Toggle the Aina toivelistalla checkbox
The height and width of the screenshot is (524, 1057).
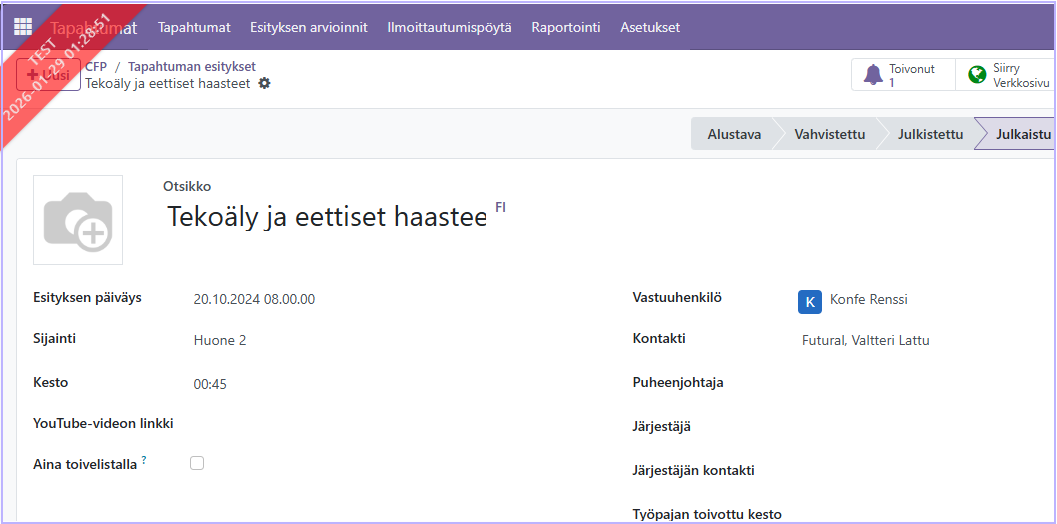[x=197, y=463]
